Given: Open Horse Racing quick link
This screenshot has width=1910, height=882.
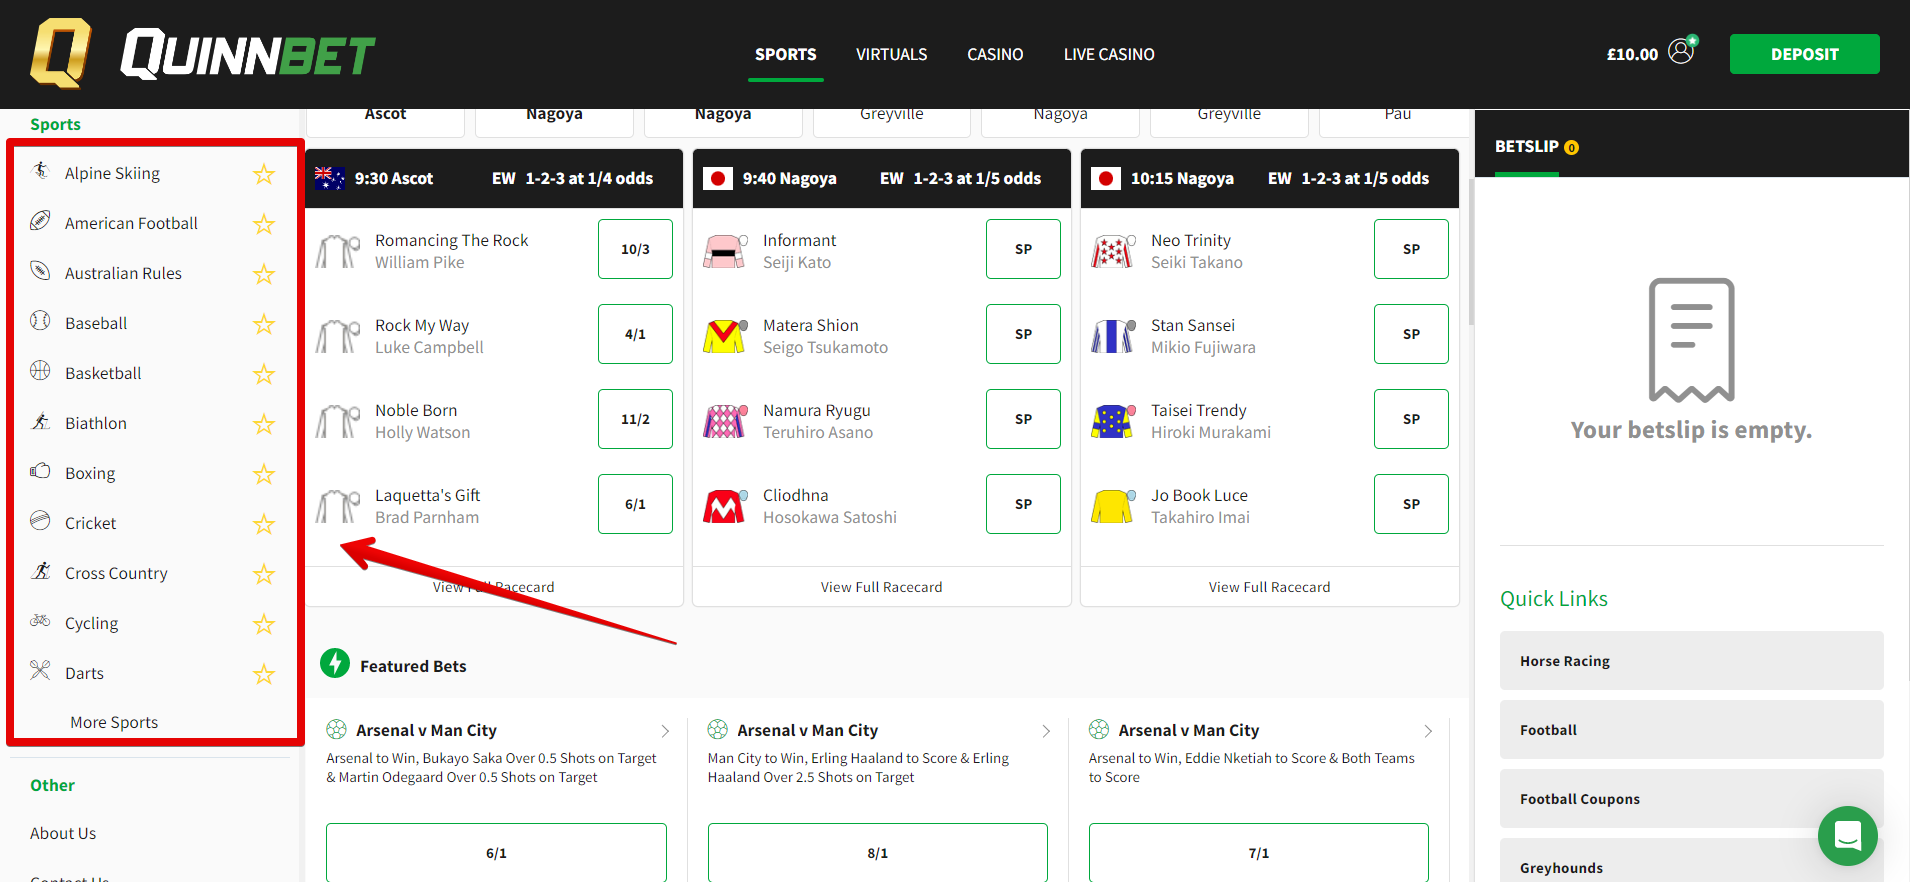Looking at the screenshot, I should (x=1692, y=660).
